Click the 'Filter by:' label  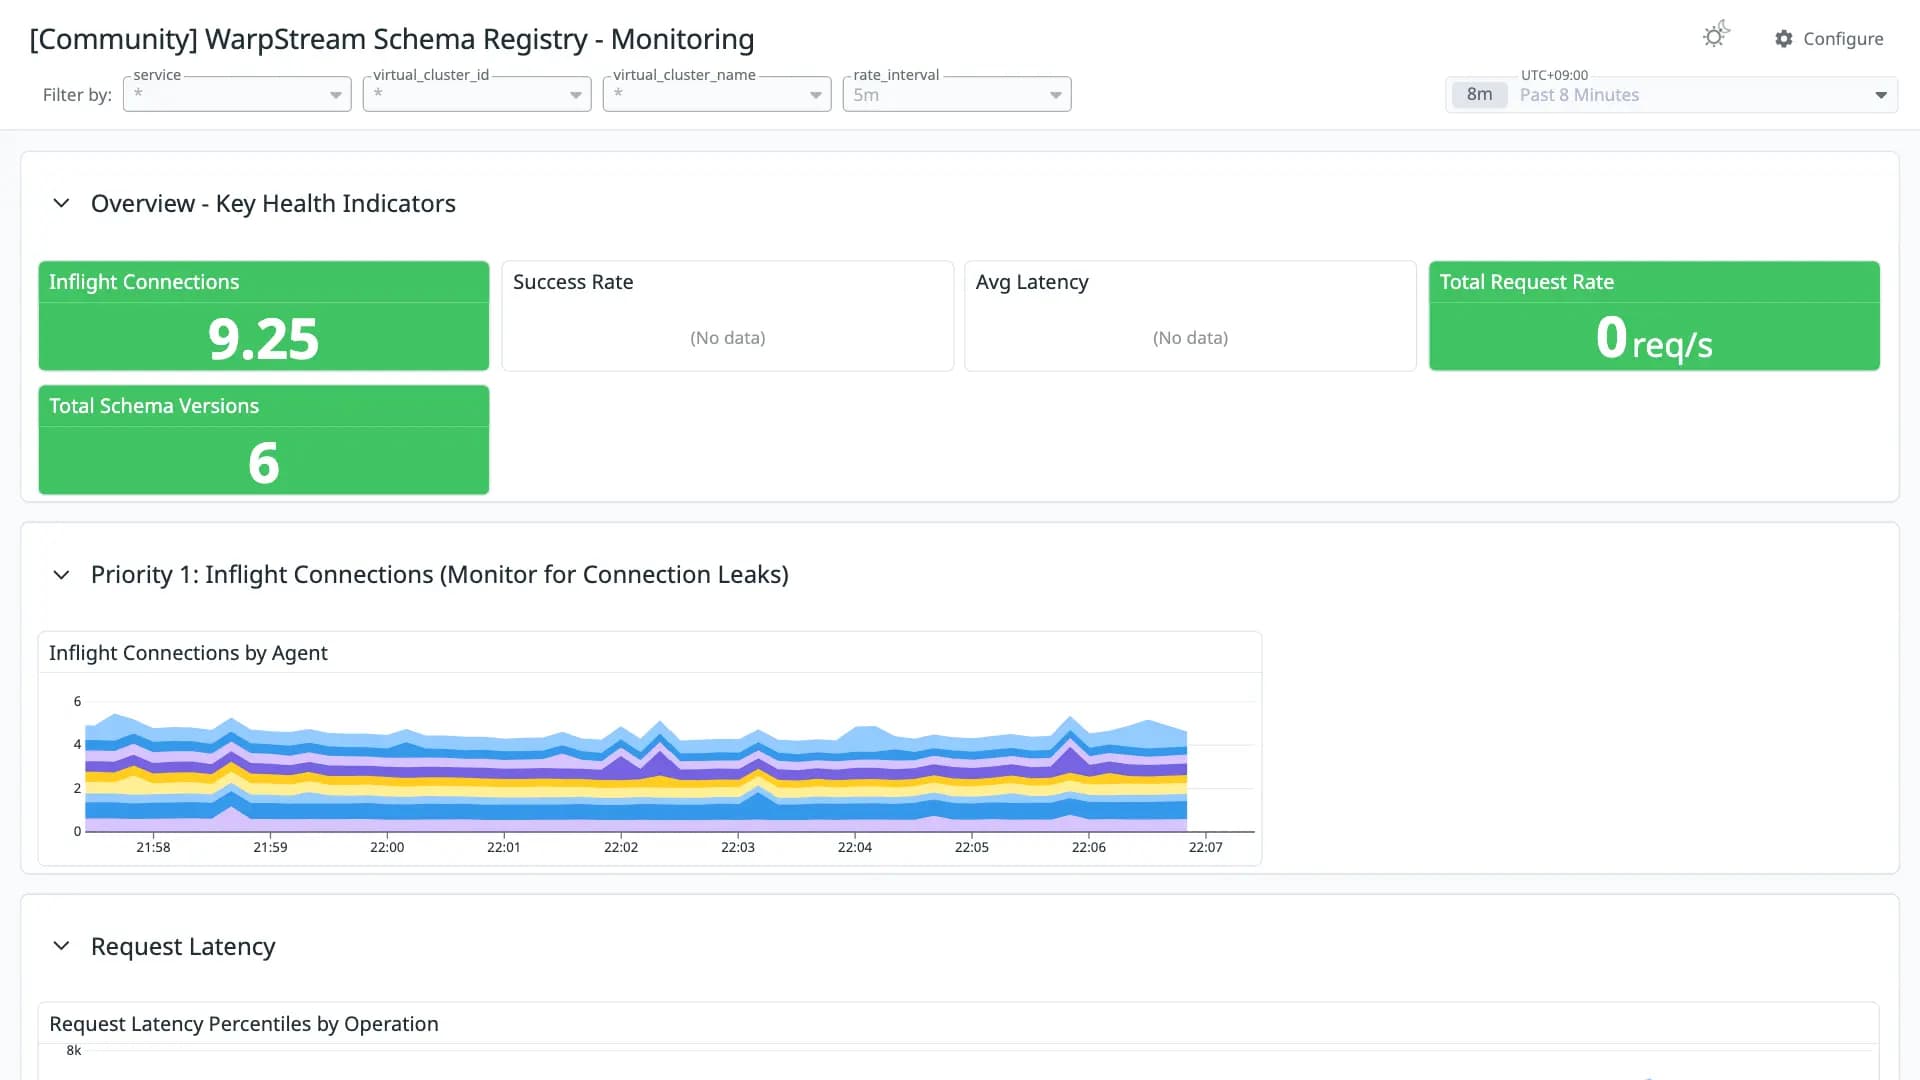pyautogui.click(x=77, y=95)
